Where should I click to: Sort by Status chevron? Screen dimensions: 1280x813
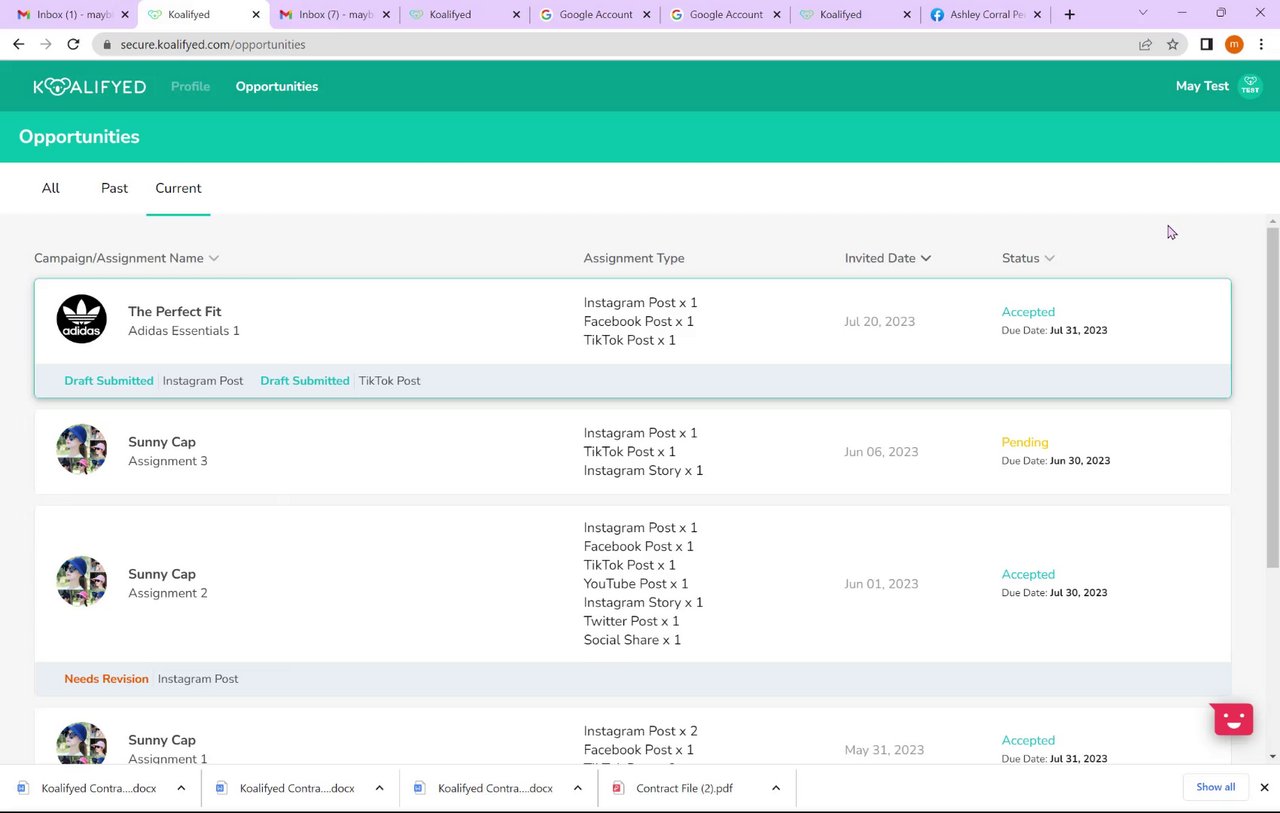click(x=1049, y=258)
